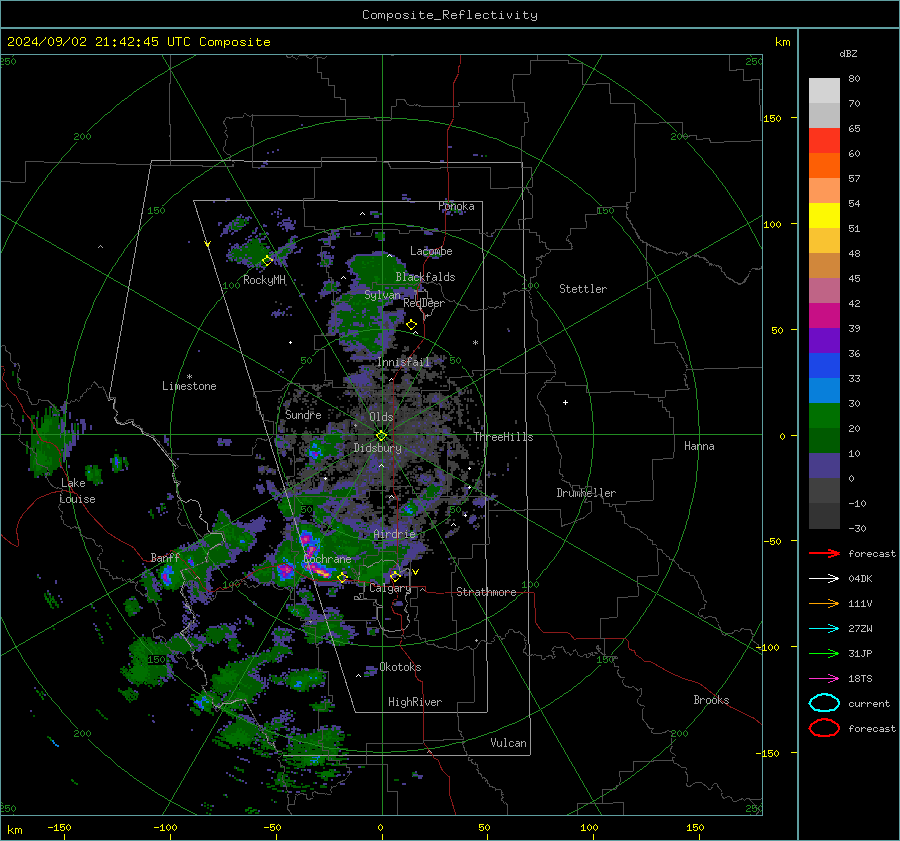Click the asterisk marker east of Innisfail
Image resolution: width=900 pixels, height=841 pixels.
(475, 343)
